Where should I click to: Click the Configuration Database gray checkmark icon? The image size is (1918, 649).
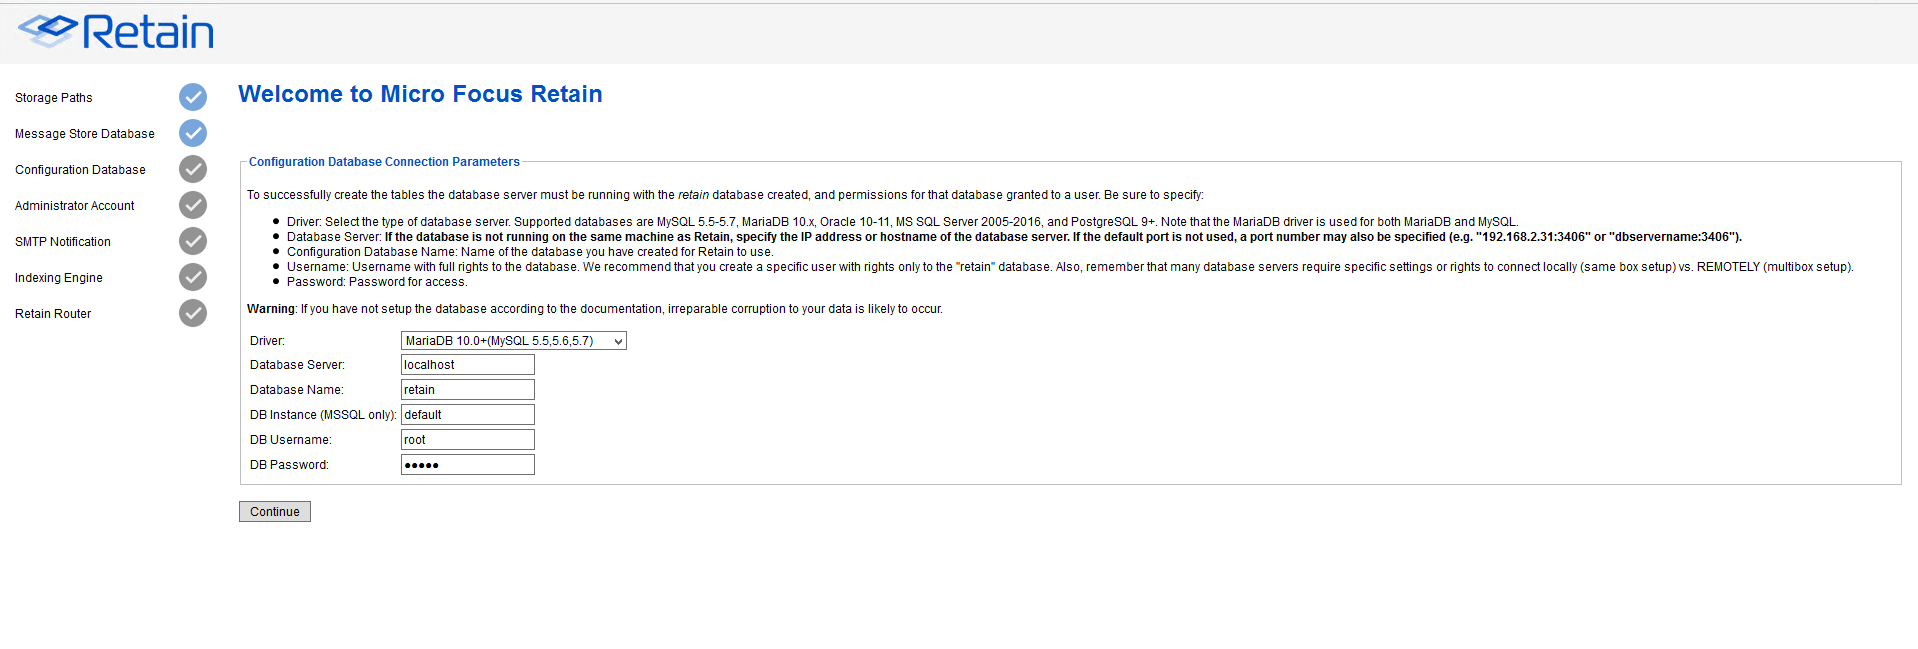click(x=193, y=169)
